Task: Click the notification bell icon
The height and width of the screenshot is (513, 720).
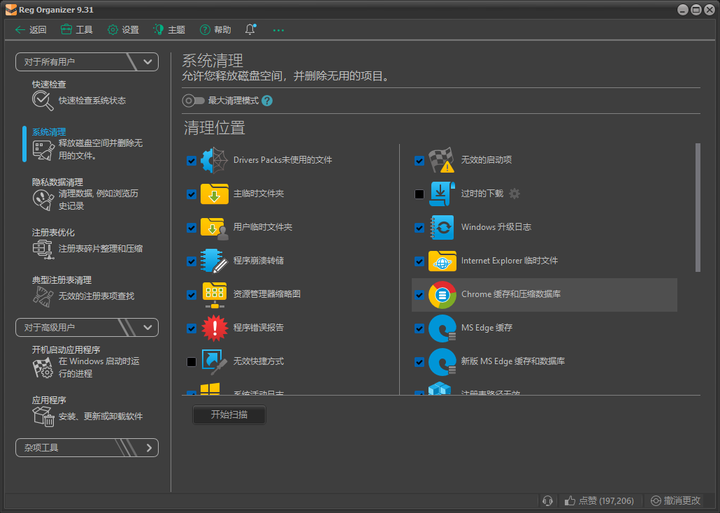Action: click(250, 30)
